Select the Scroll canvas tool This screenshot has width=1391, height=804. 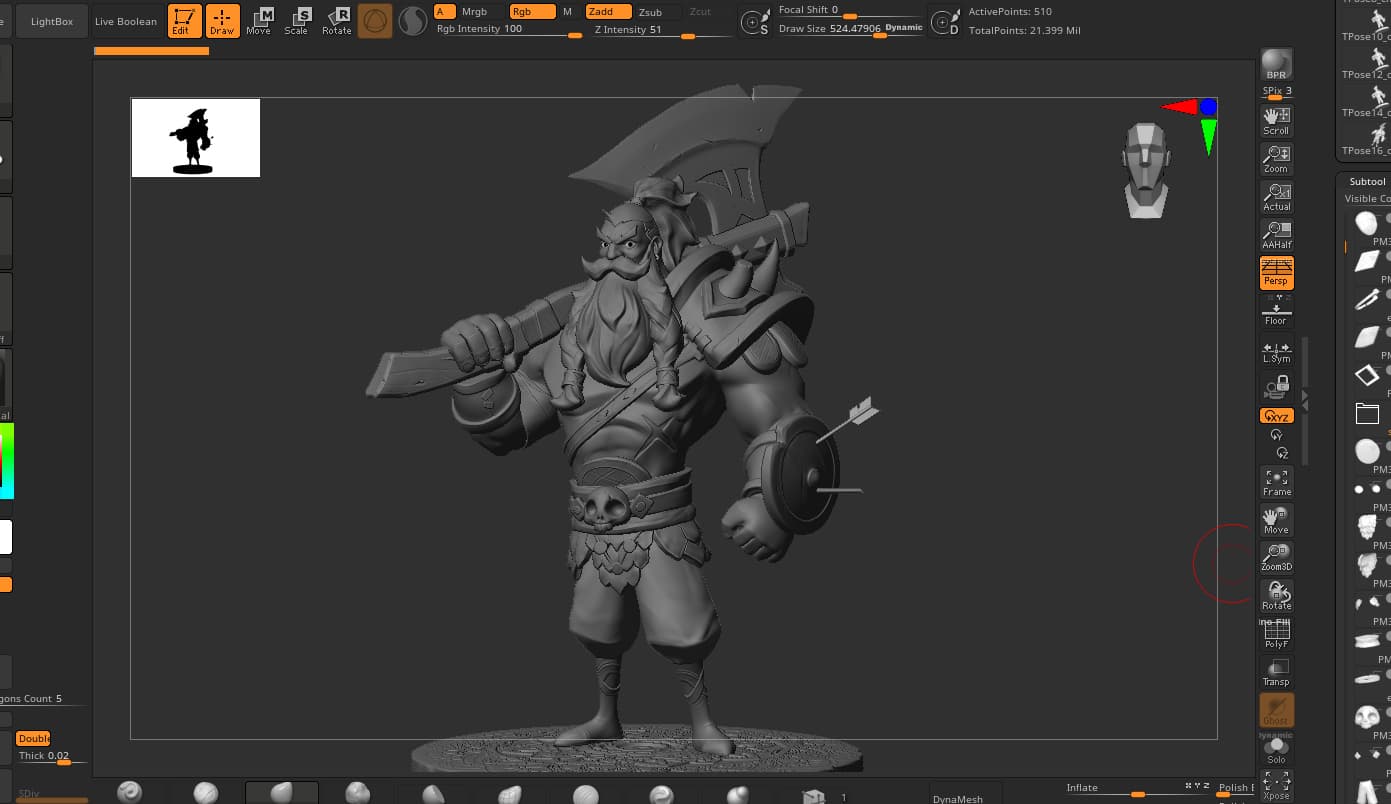point(1277,120)
